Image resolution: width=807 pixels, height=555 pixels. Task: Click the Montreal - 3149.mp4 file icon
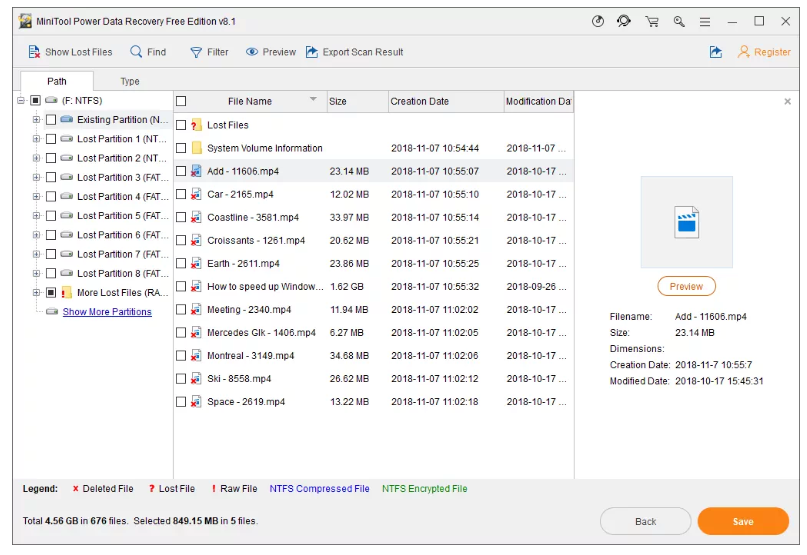[196, 356]
